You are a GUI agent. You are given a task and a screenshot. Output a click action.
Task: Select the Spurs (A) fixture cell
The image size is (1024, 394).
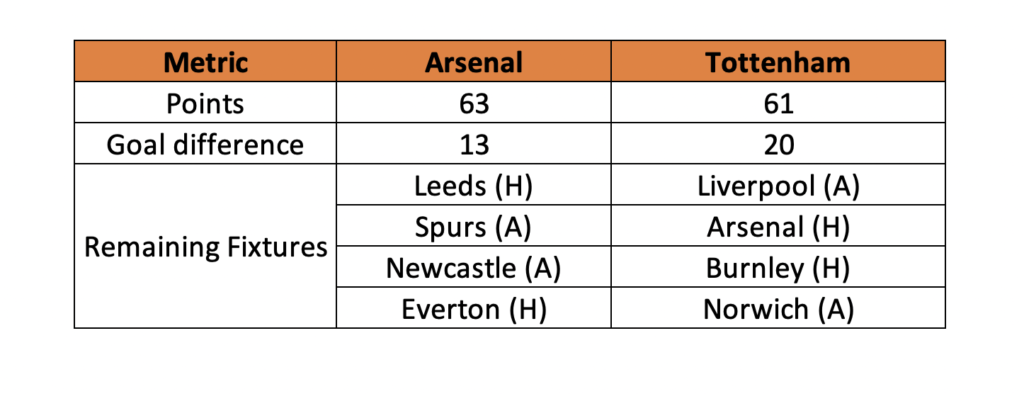click(473, 226)
